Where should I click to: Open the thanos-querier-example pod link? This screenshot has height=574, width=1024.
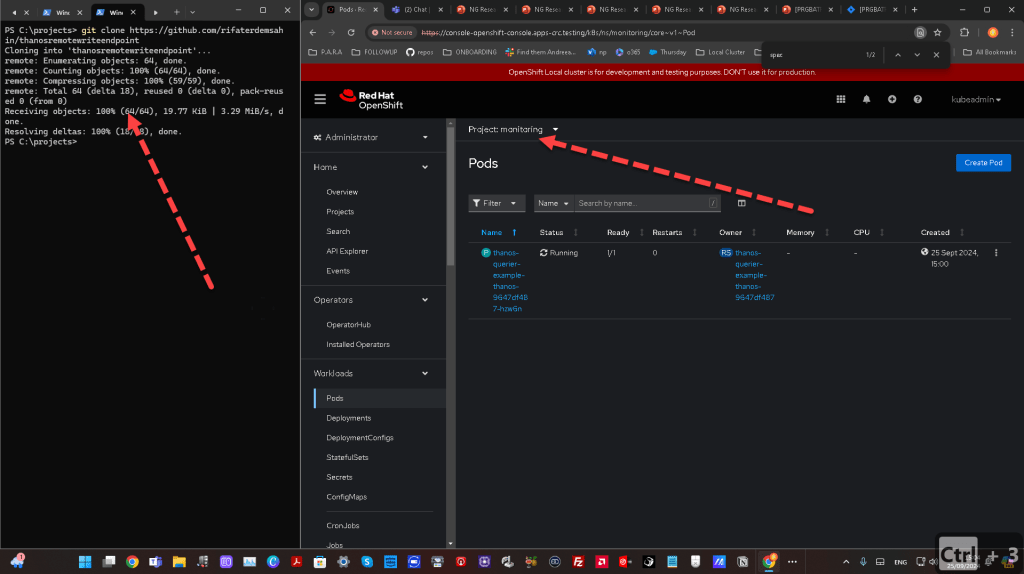(x=510, y=281)
